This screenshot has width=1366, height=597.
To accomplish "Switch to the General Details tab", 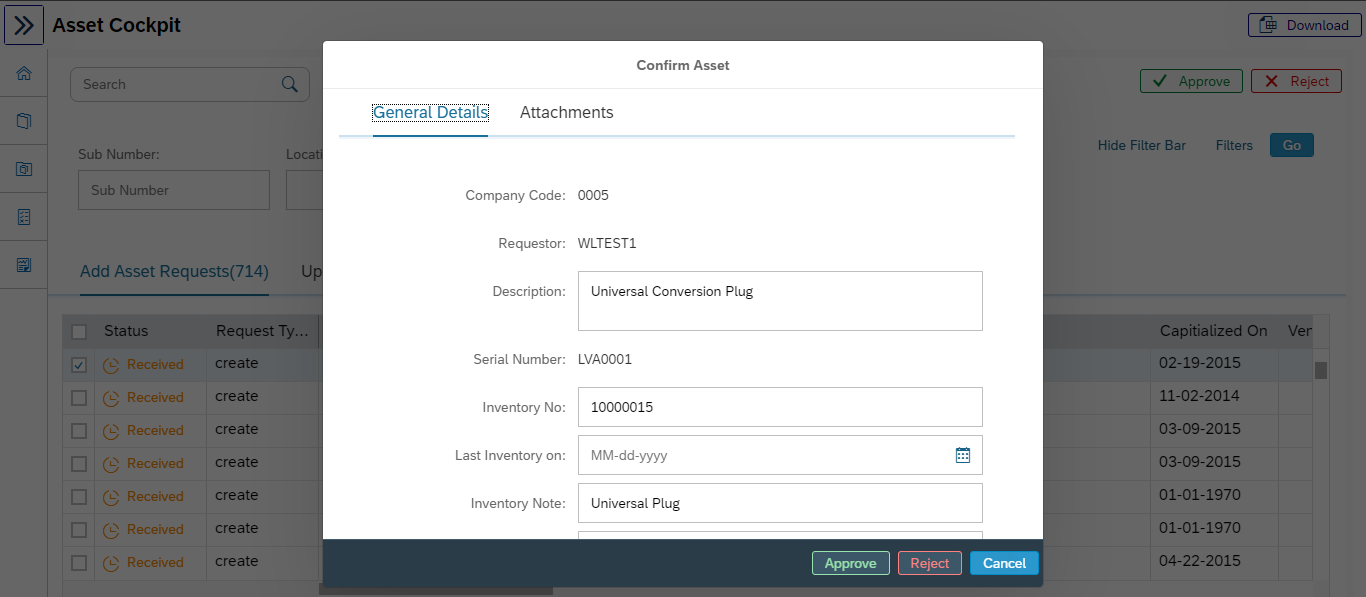I will click(430, 112).
